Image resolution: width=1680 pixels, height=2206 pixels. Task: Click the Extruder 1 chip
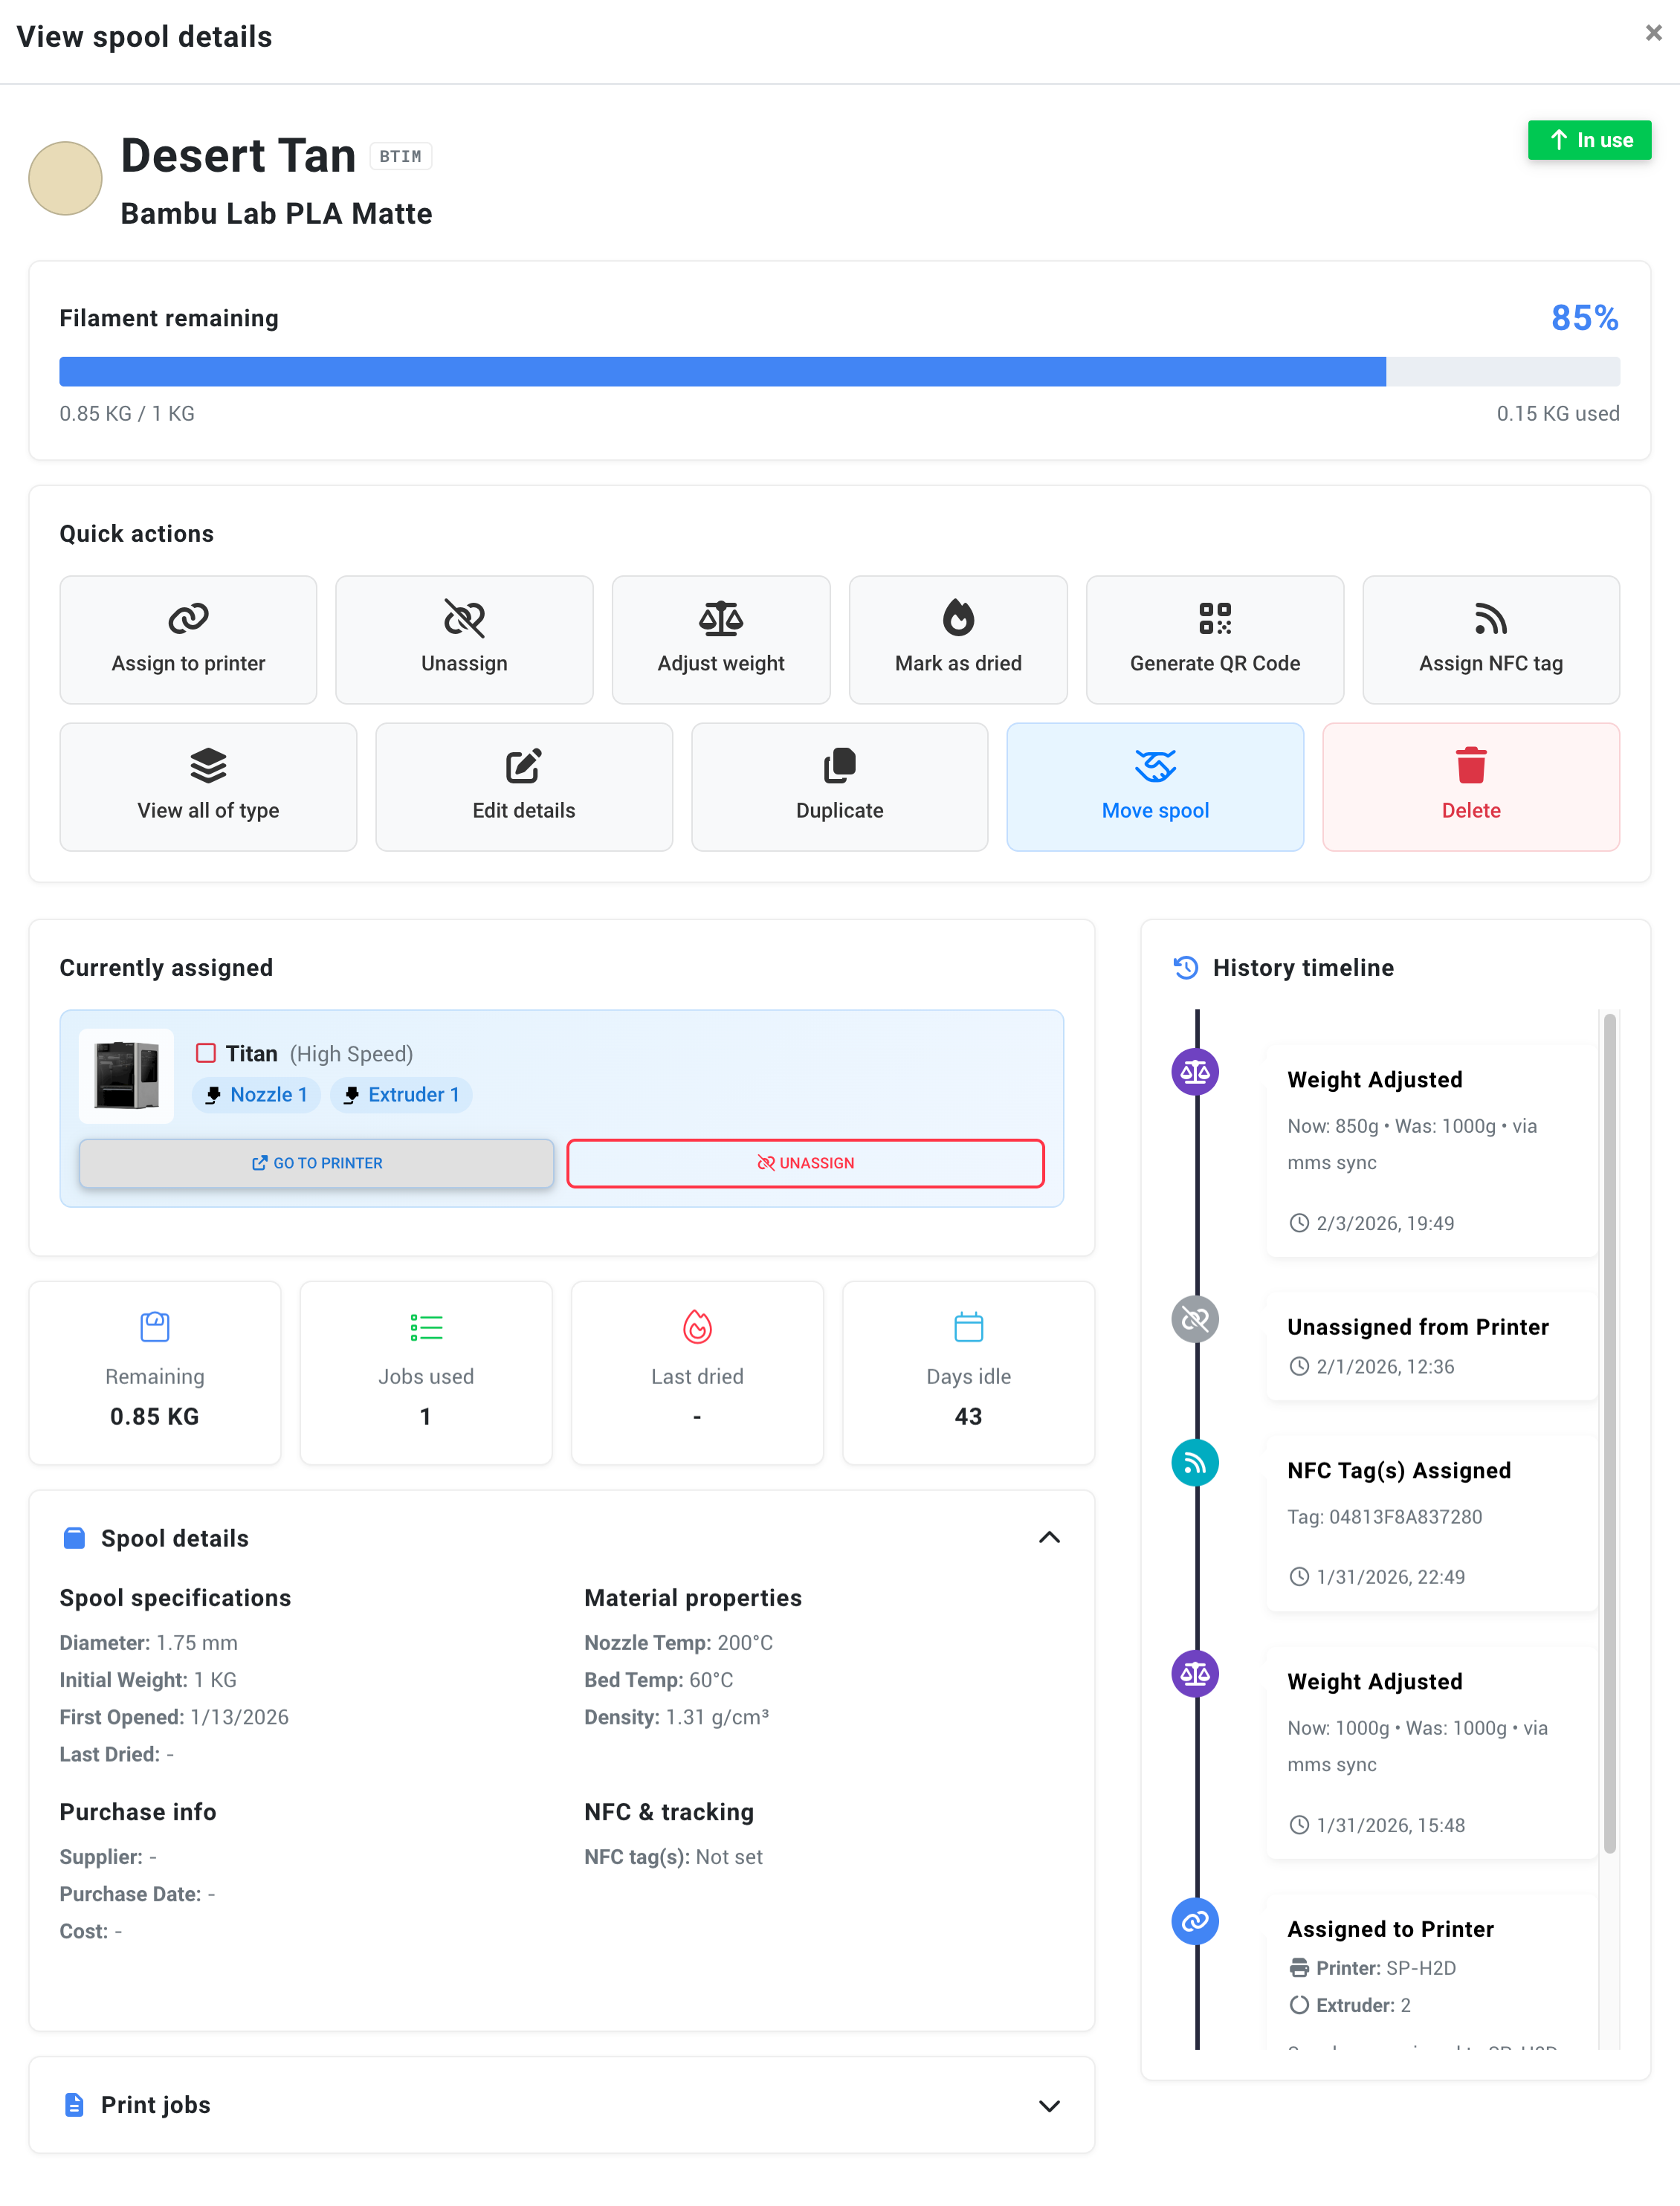(401, 1094)
